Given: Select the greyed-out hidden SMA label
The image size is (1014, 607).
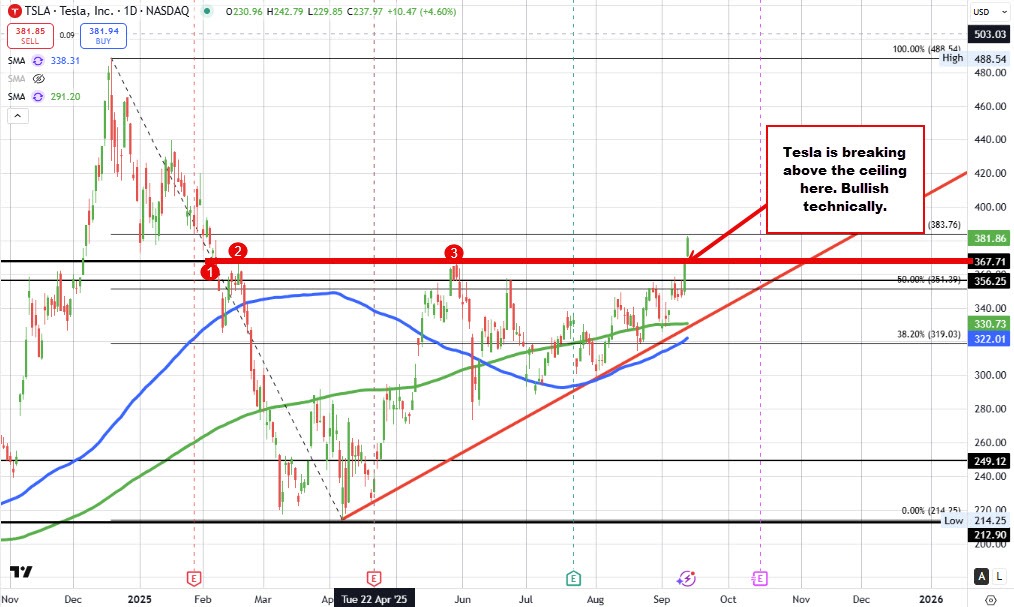Looking at the screenshot, I should tap(16, 79).
